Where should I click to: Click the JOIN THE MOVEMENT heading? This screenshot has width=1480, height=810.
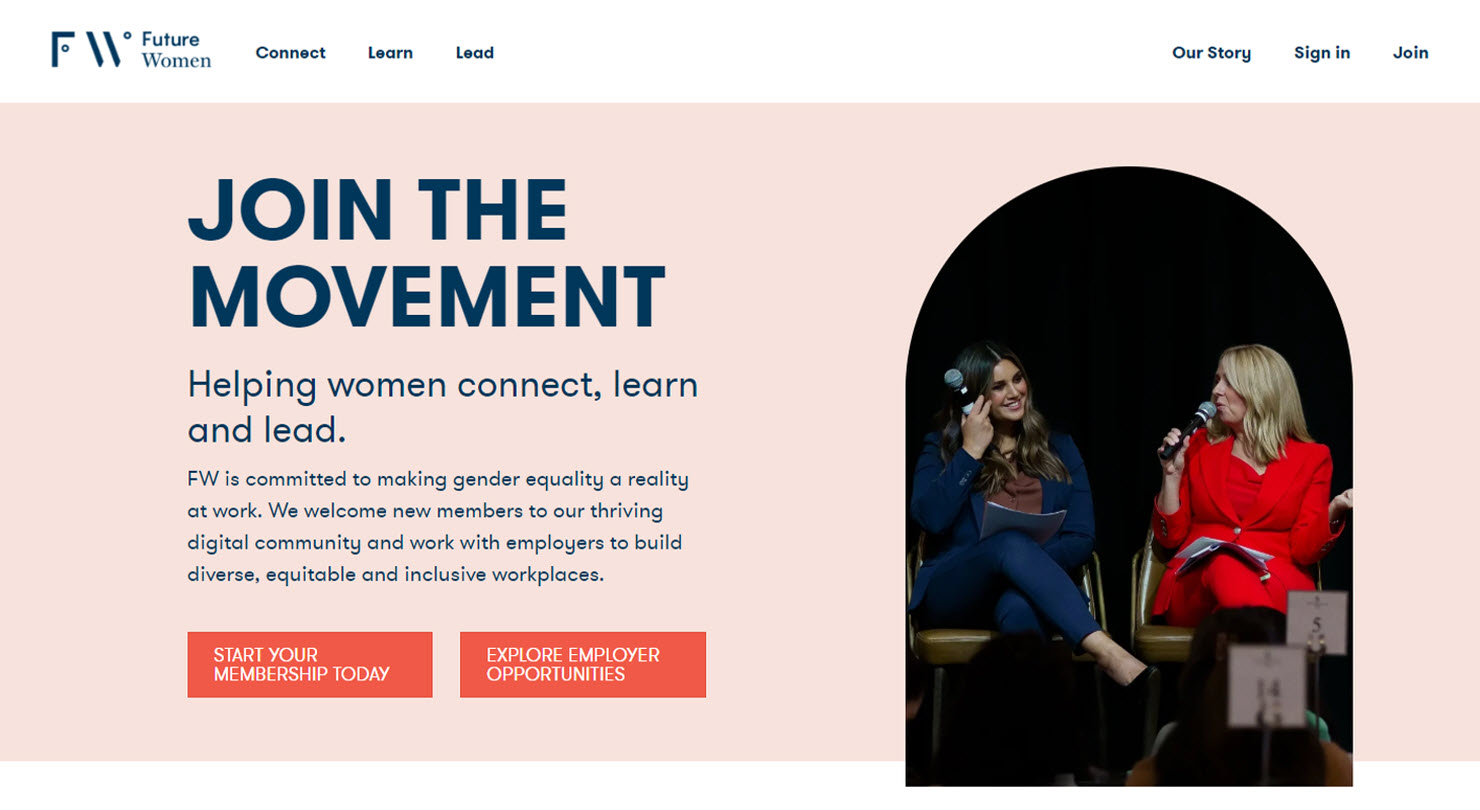[426, 254]
